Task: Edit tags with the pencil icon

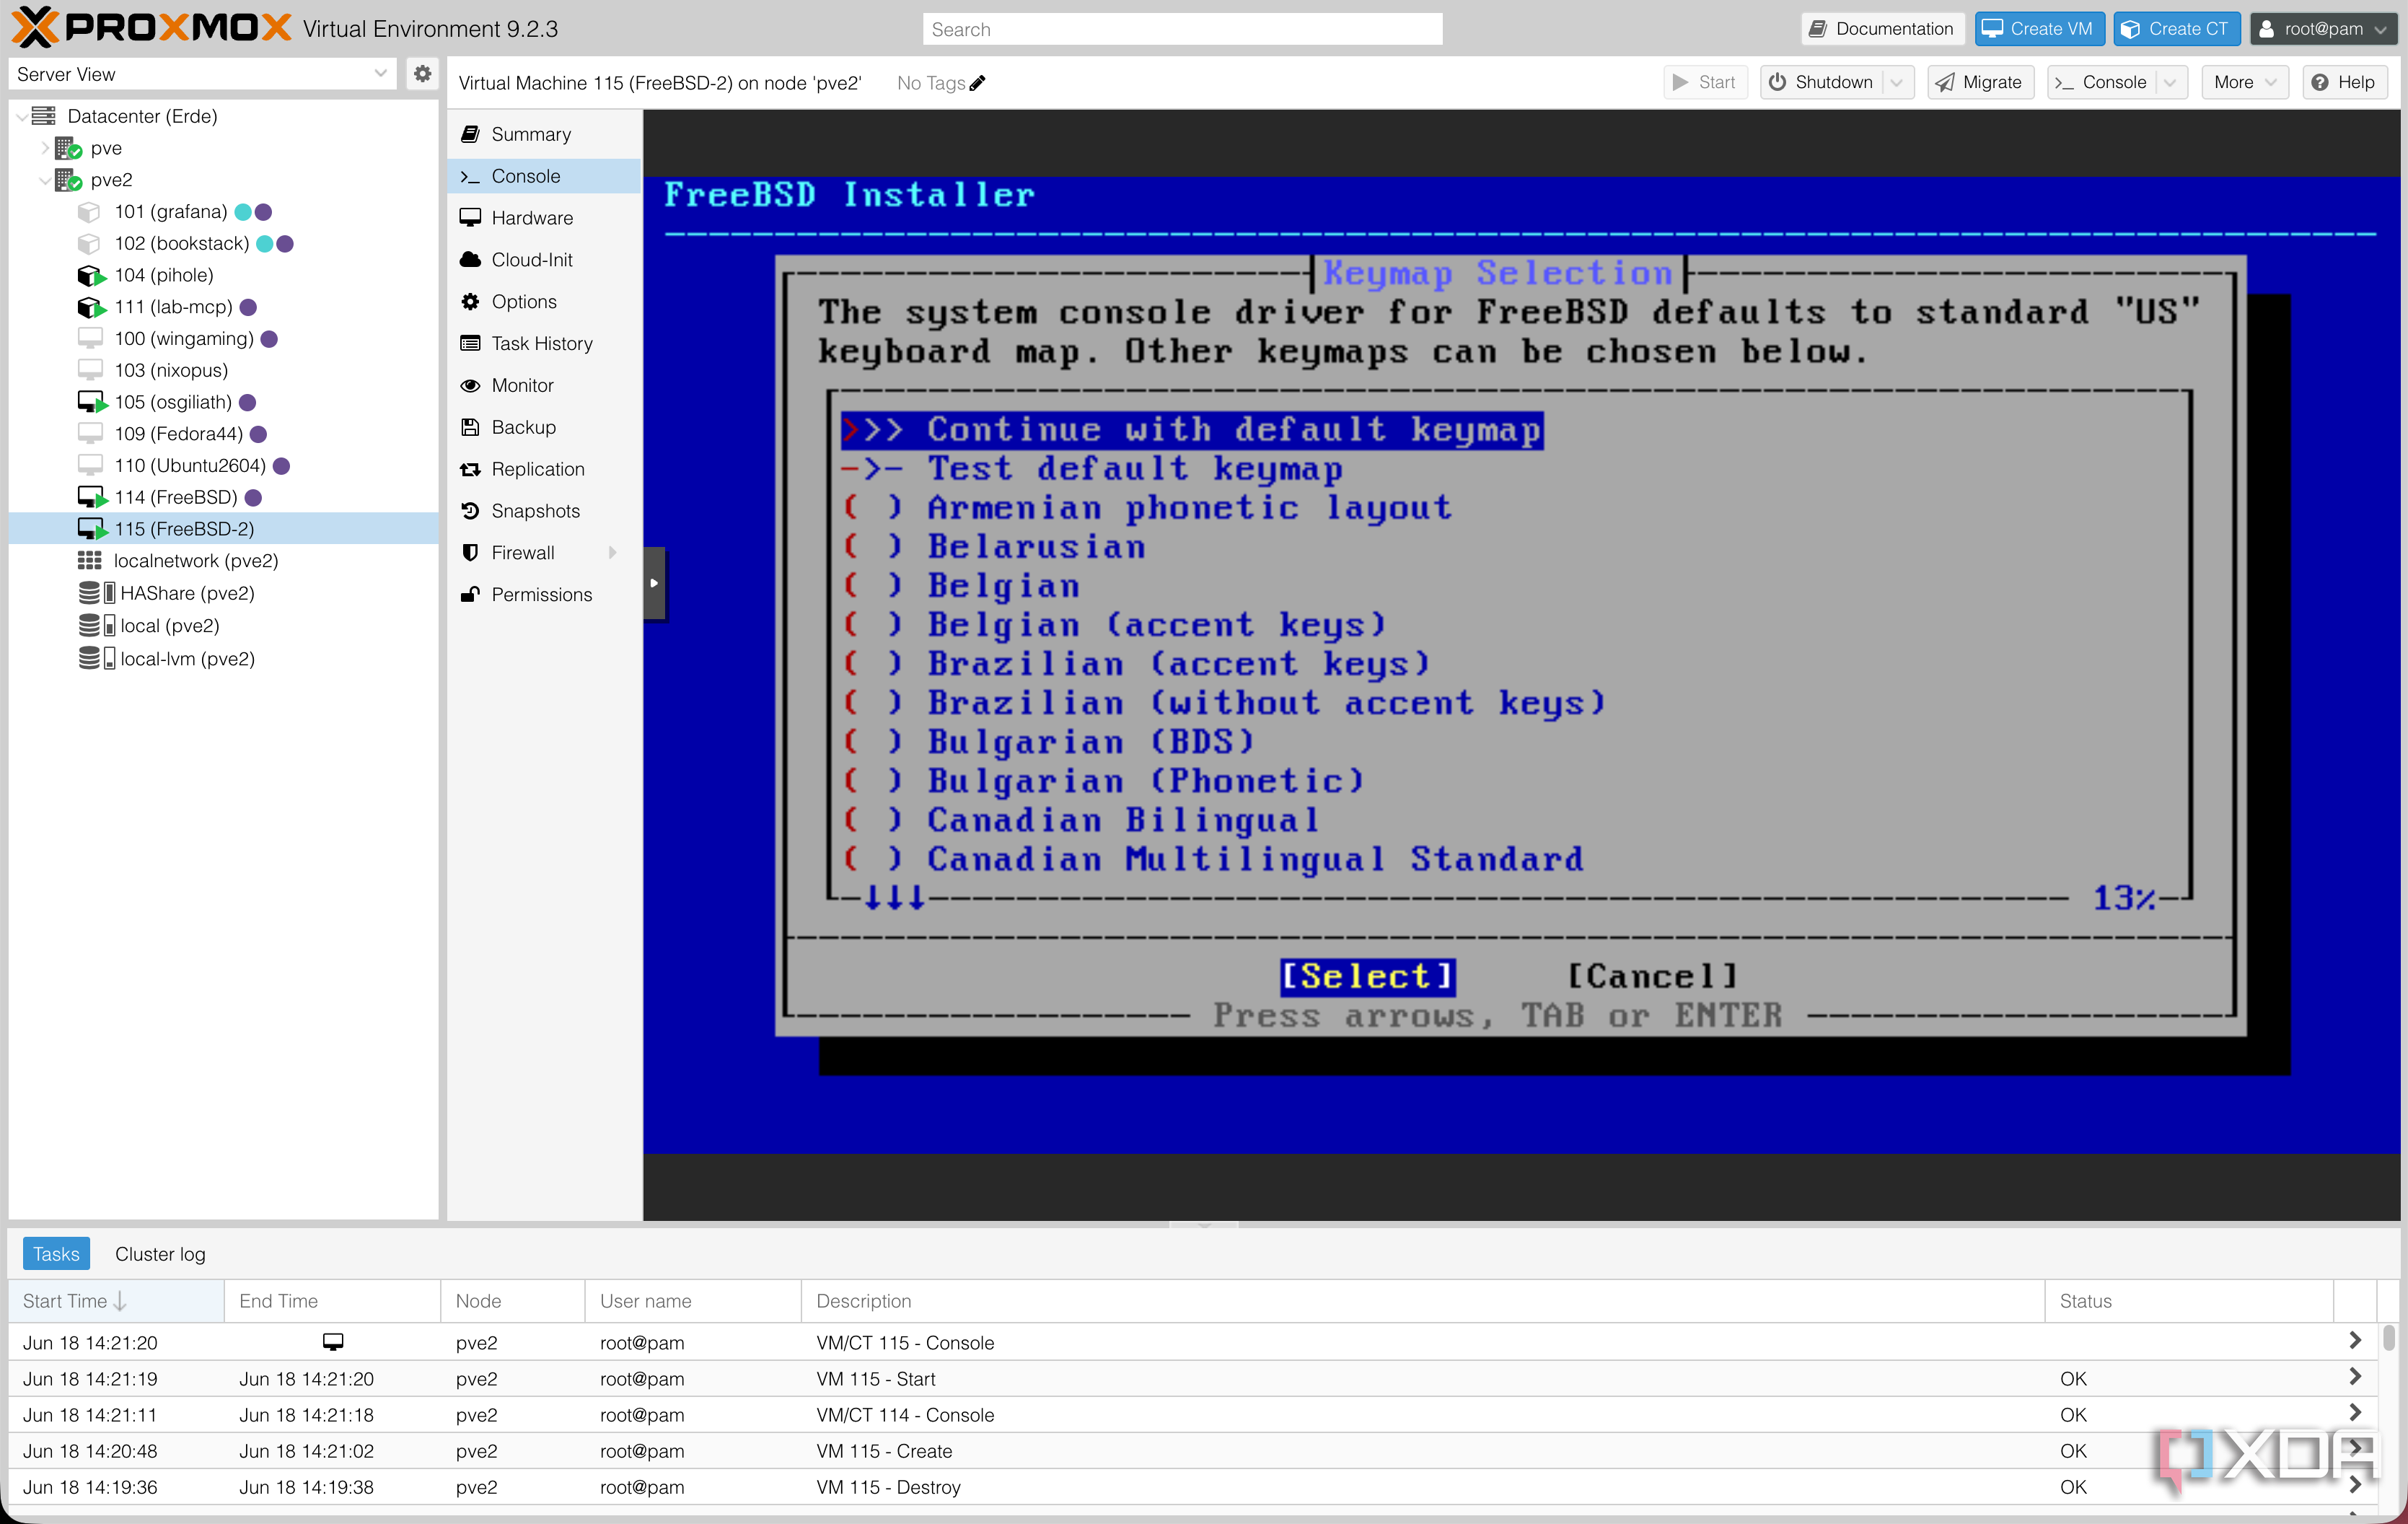Action: click(978, 83)
